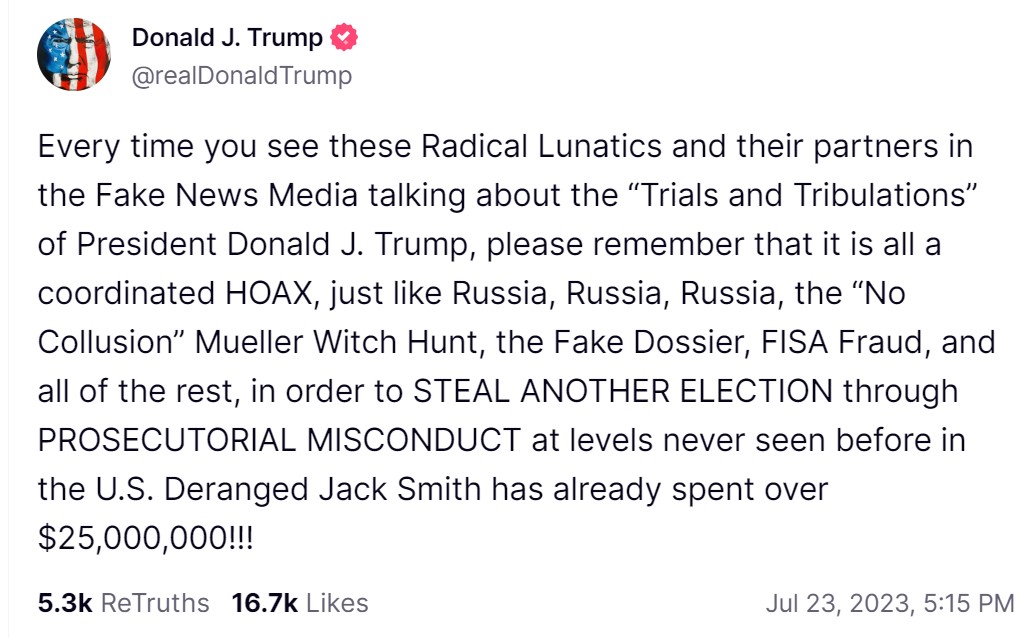Click the red verified badge icon
The image size is (1032, 638).
tap(345, 39)
